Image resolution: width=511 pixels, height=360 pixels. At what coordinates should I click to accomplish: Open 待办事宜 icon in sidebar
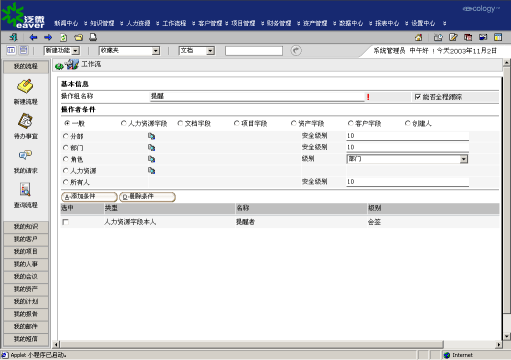(x=25, y=121)
